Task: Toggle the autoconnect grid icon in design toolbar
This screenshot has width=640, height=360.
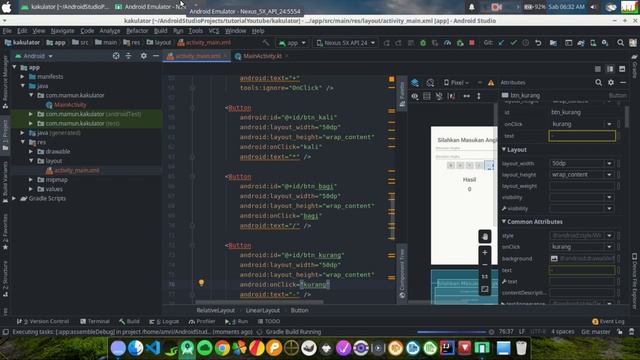Action: tap(427, 96)
